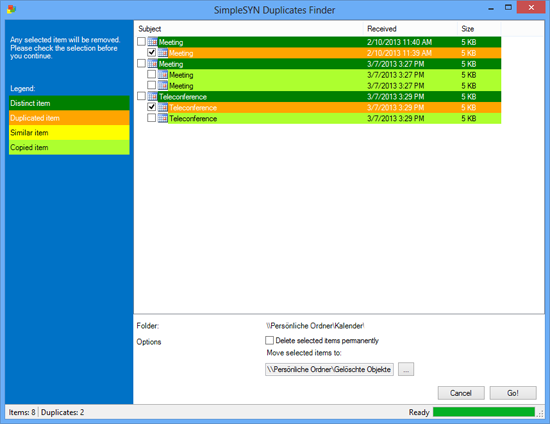Uncheck the orange 11:39 AM Meeting checkbox
The height and width of the screenshot is (424, 550).
(x=152, y=53)
